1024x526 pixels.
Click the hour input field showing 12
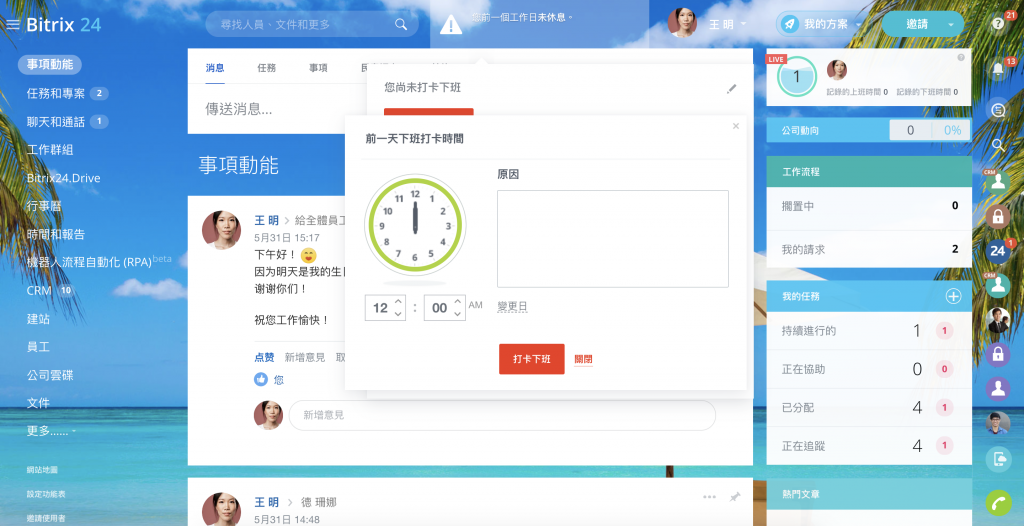380,308
